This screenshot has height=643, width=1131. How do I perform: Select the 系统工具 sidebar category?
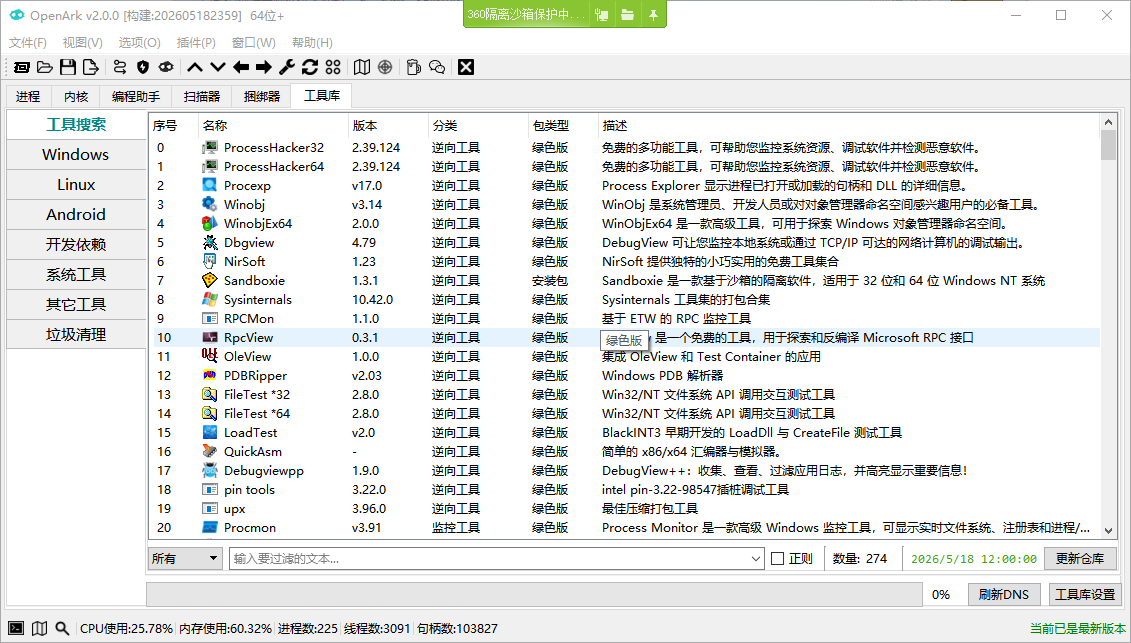point(76,274)
